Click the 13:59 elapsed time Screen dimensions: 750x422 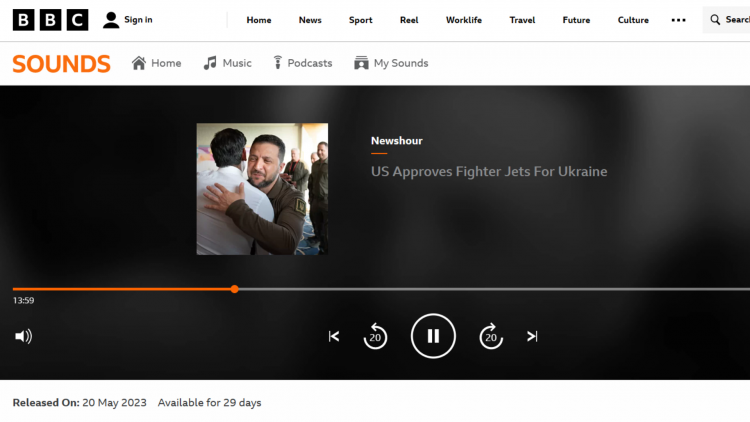[x=23, y=300]
